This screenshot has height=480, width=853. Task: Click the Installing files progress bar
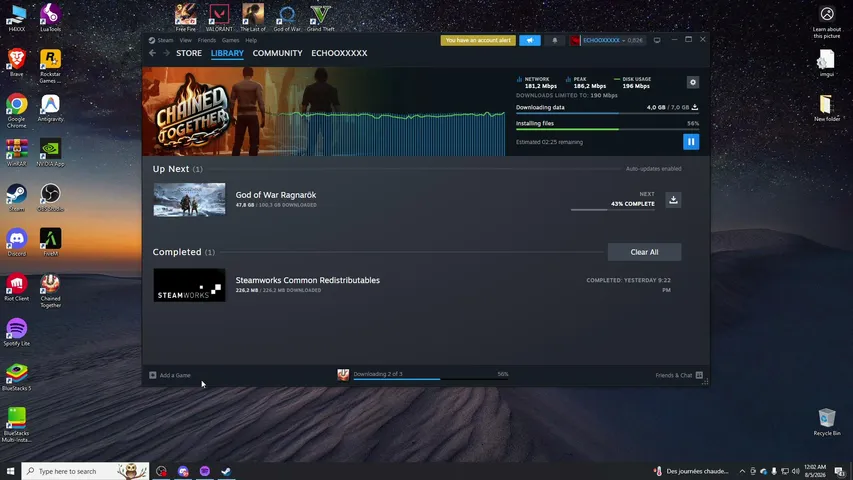(x=607, y=129)
